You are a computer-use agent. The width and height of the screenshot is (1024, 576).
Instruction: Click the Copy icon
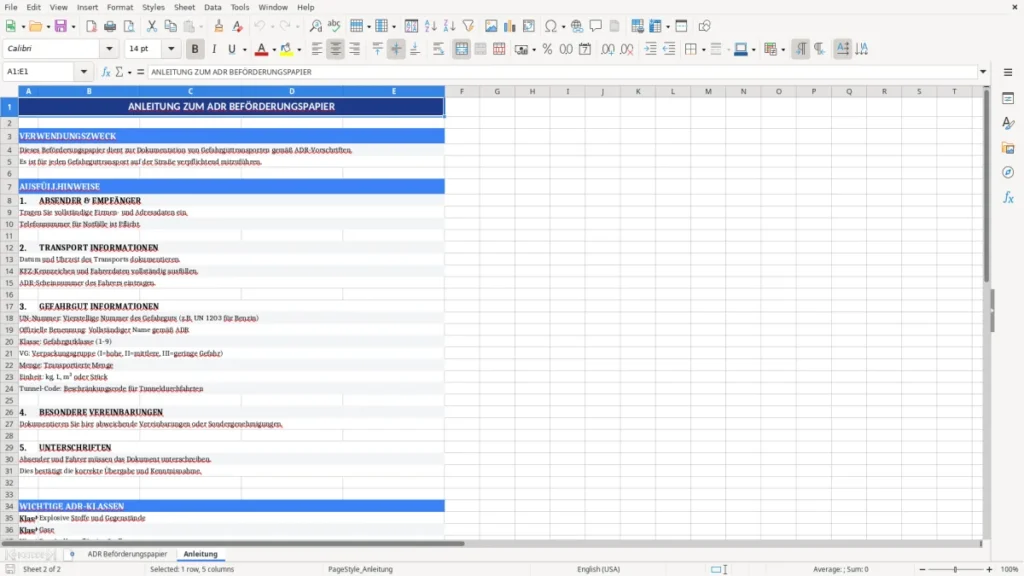point(170,26)
